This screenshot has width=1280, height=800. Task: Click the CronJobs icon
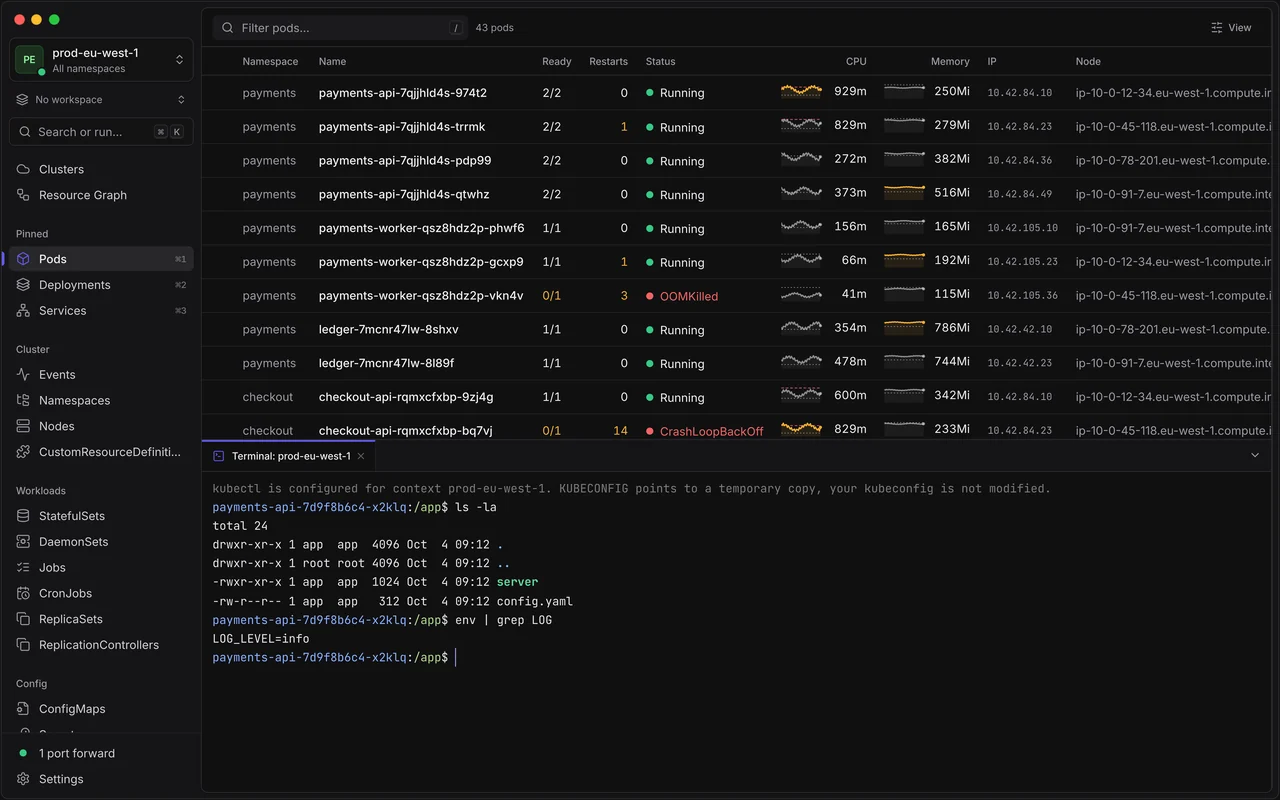coord(23,593)
